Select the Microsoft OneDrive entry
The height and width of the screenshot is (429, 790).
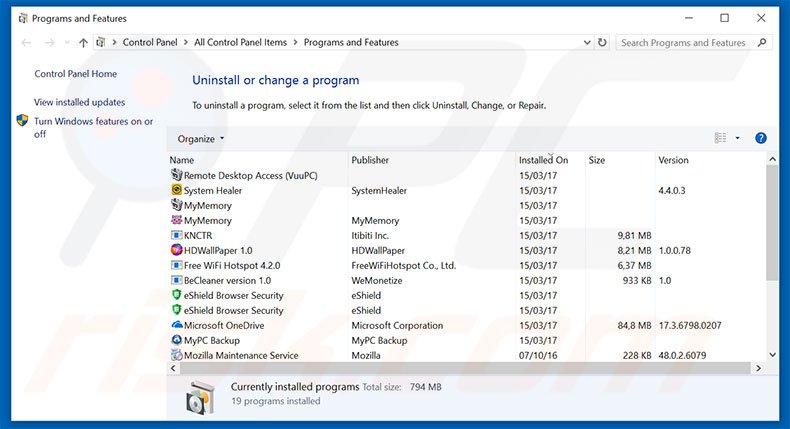(224, 326)
